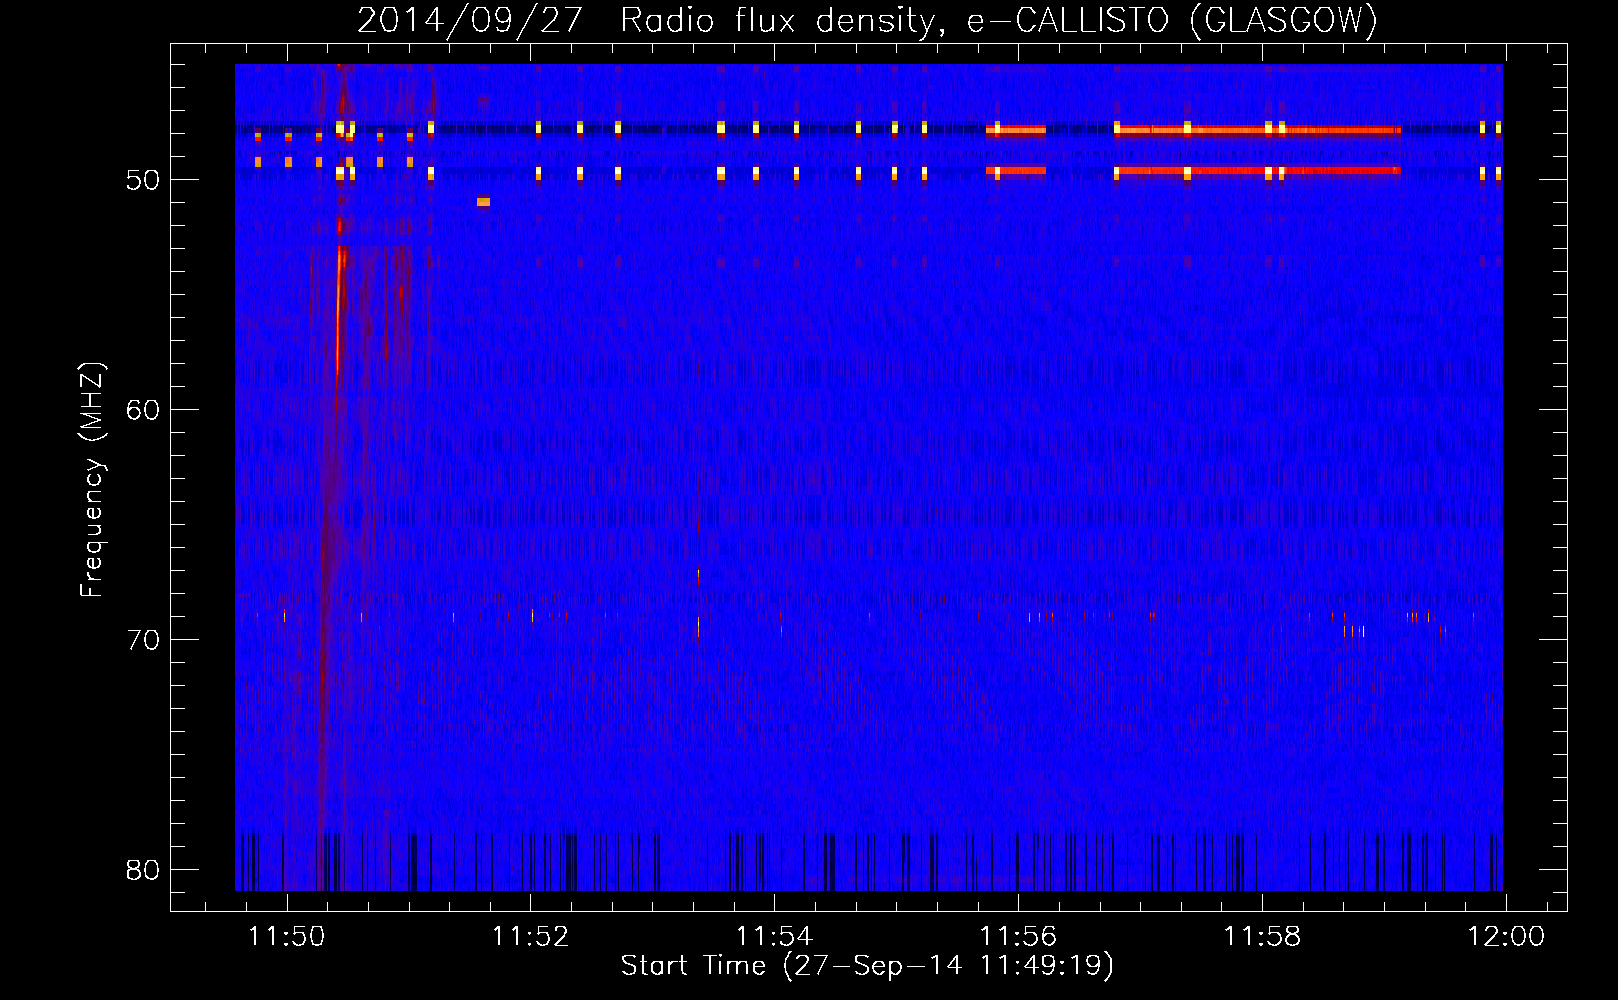
Task: Click the long red band near 50 MHz after 11:57
Action: (1258, 171)
